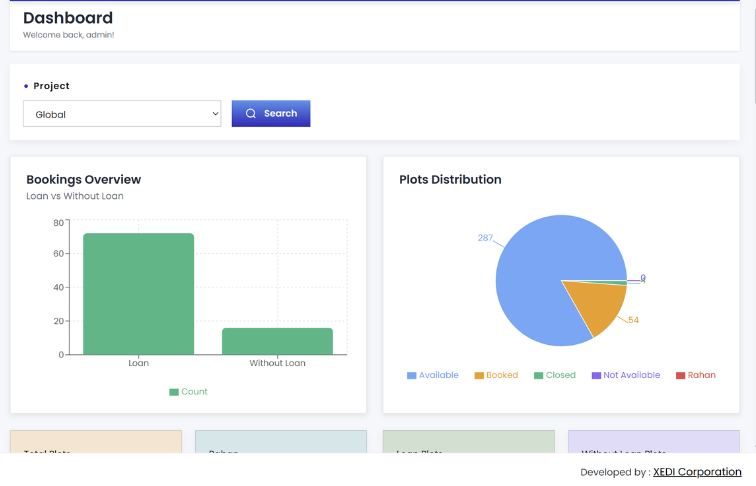756x486 pixels.
Task: Click the Loan Plots summary card
Action: tap(469, 442)
